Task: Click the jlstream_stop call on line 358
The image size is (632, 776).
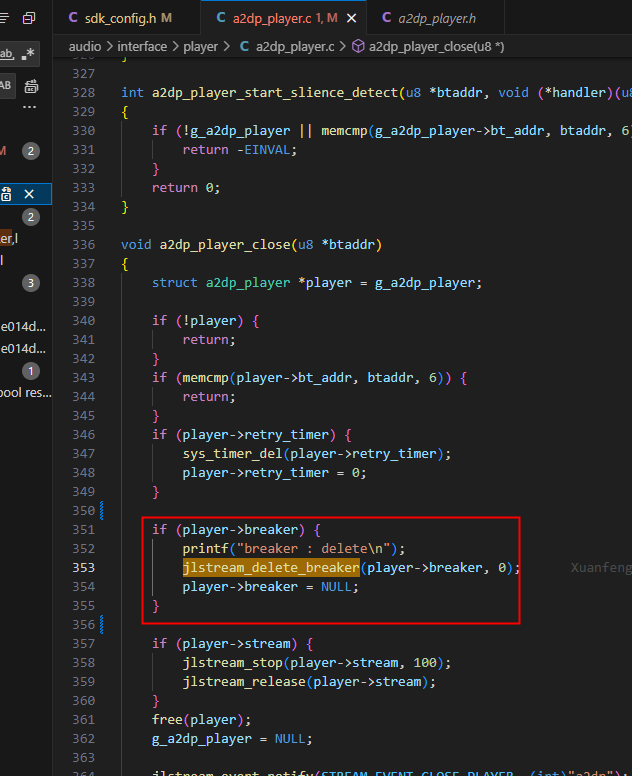Action: [233, 663]
